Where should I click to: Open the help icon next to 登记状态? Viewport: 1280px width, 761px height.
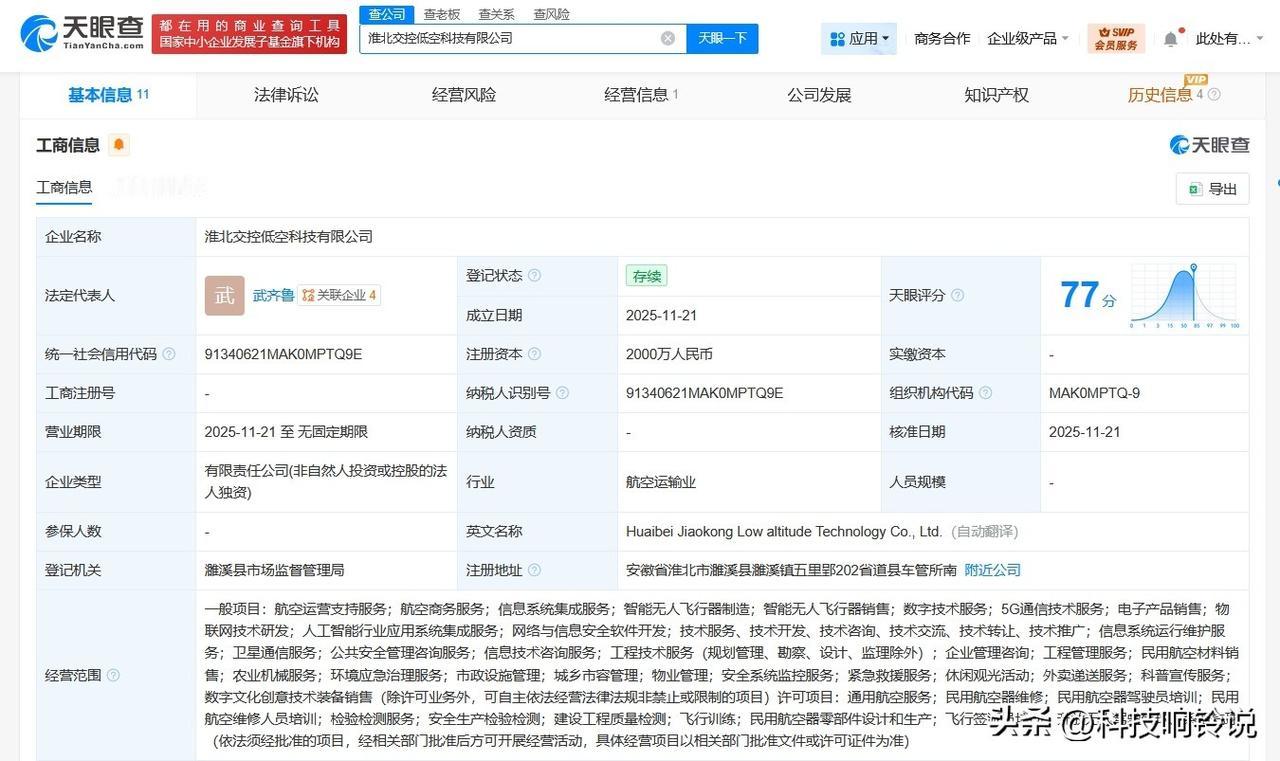[536, 275]
